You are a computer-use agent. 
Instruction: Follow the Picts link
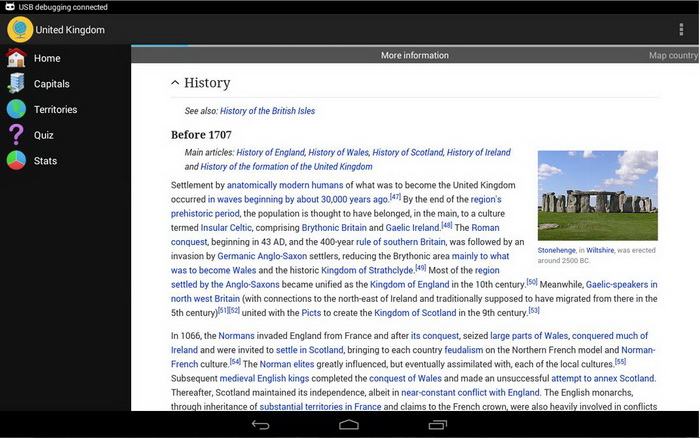tap(311, 313)
